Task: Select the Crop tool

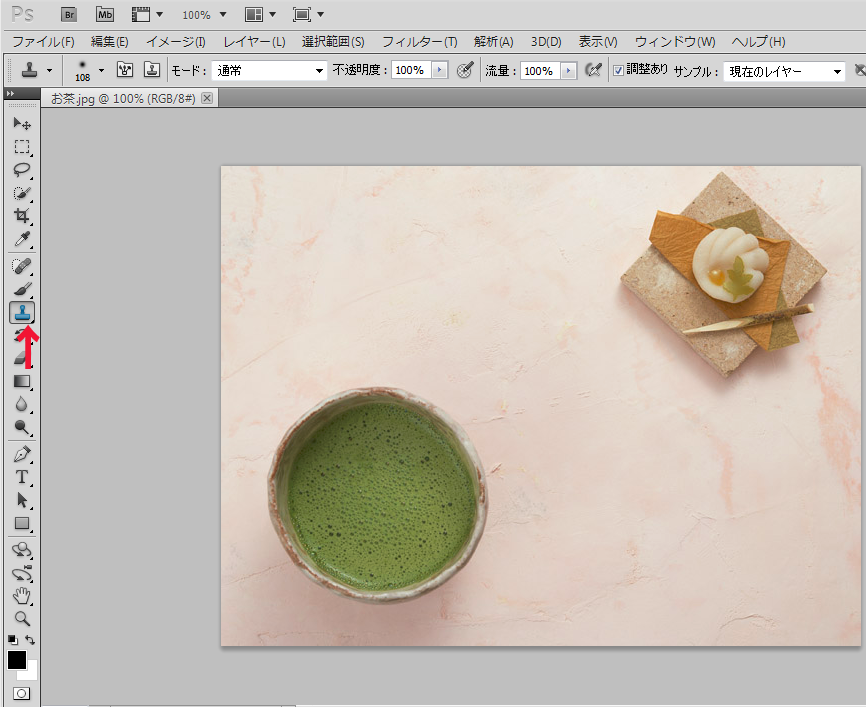Action: [22, 215]
